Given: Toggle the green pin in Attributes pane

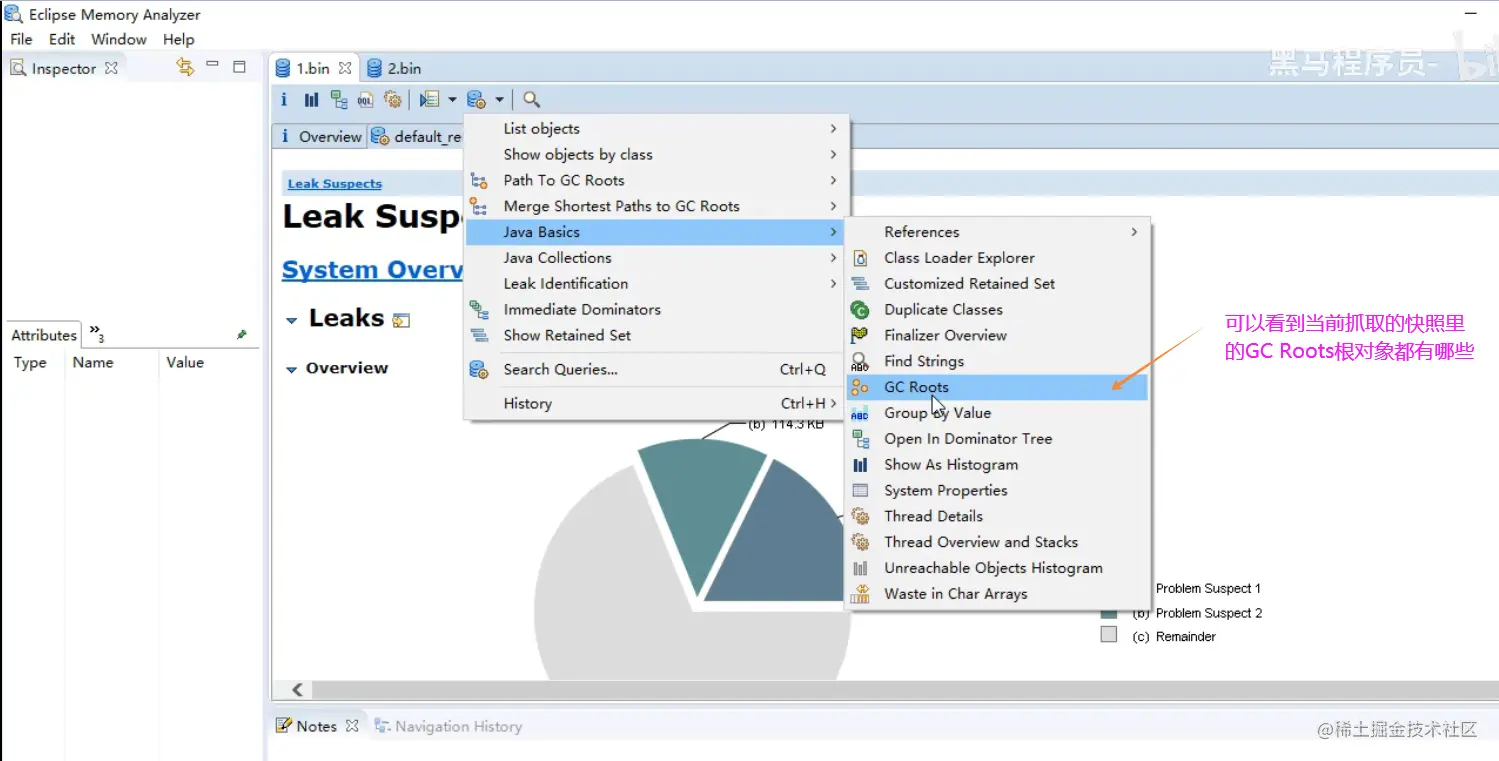Looking at the screenshot, I should (x=241, y=334).
